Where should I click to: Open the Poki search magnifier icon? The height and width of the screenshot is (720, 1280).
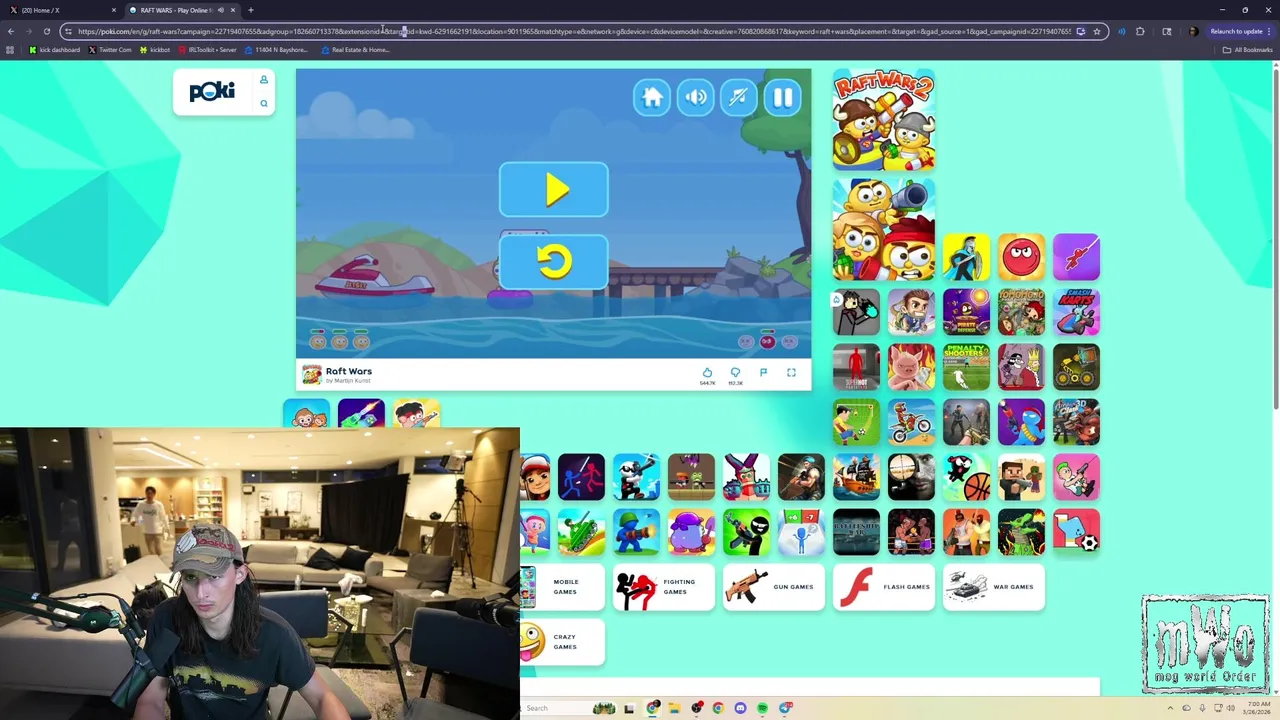click(x=264, y=103)
